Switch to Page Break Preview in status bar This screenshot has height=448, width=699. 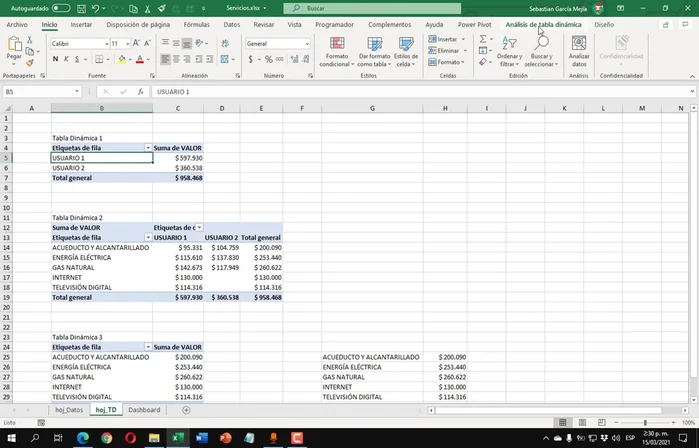point(602,423)
